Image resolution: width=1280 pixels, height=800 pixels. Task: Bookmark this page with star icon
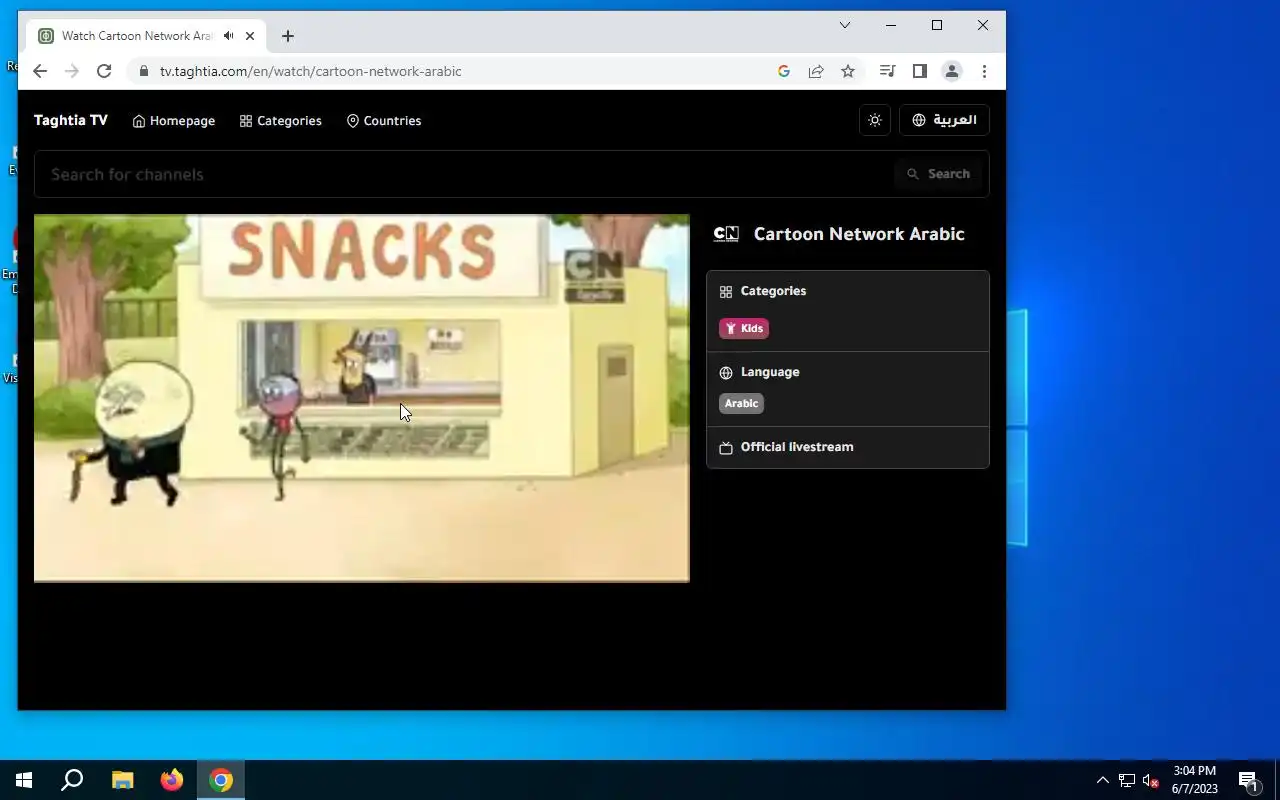[848, 71]
